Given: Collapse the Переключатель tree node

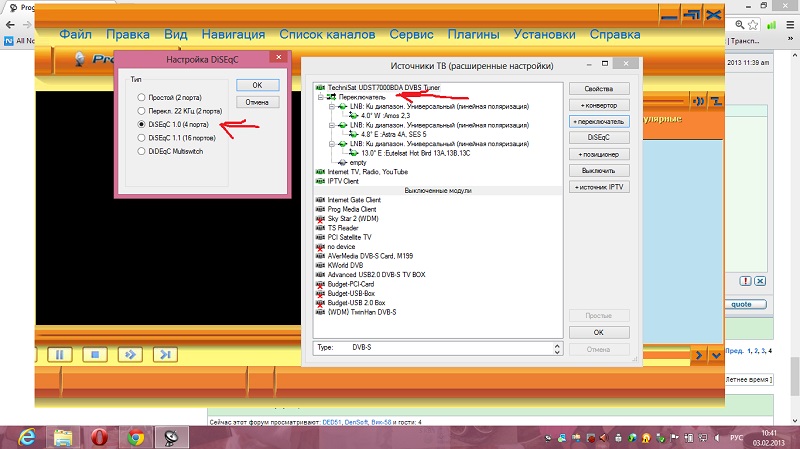Looking at the screenshot, I should pos(321,97).
